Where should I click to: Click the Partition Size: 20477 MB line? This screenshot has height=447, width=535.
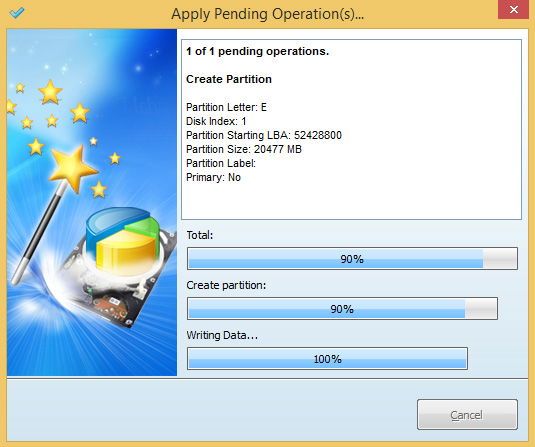click(244, 149)
